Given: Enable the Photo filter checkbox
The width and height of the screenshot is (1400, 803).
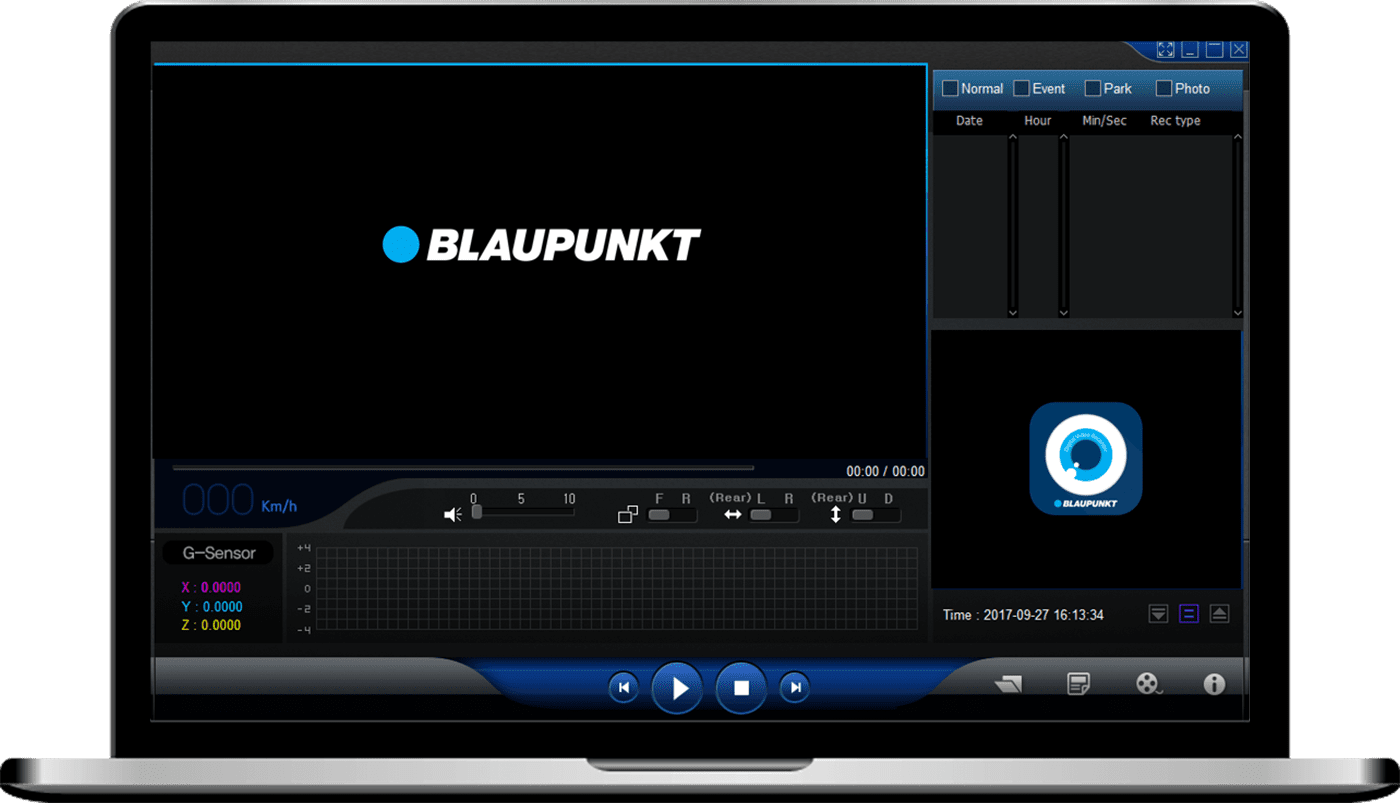Looking at the screenshot, I should [1163, 88].
